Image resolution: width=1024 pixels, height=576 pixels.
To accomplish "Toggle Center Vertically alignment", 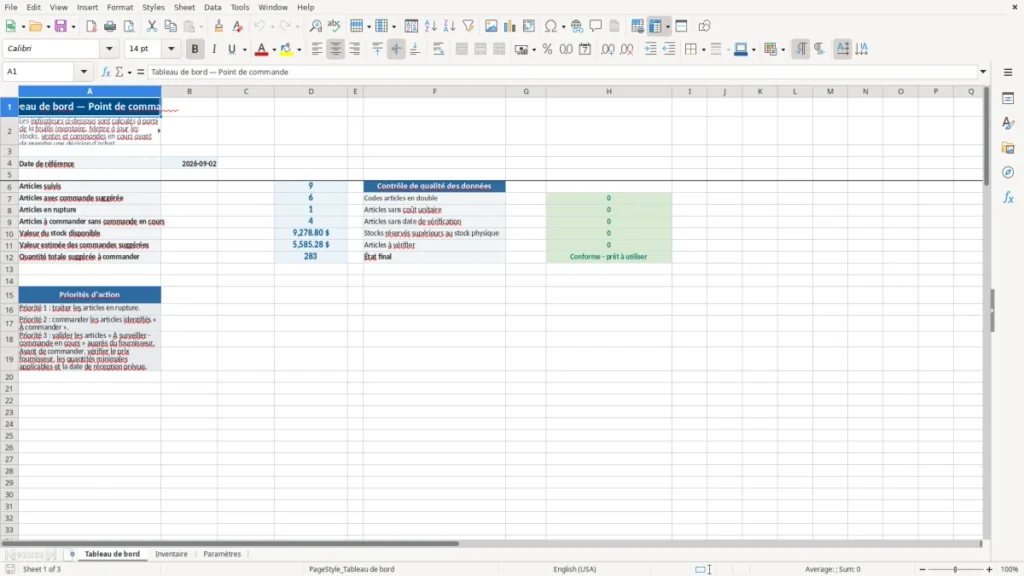I will coord(396,49).
